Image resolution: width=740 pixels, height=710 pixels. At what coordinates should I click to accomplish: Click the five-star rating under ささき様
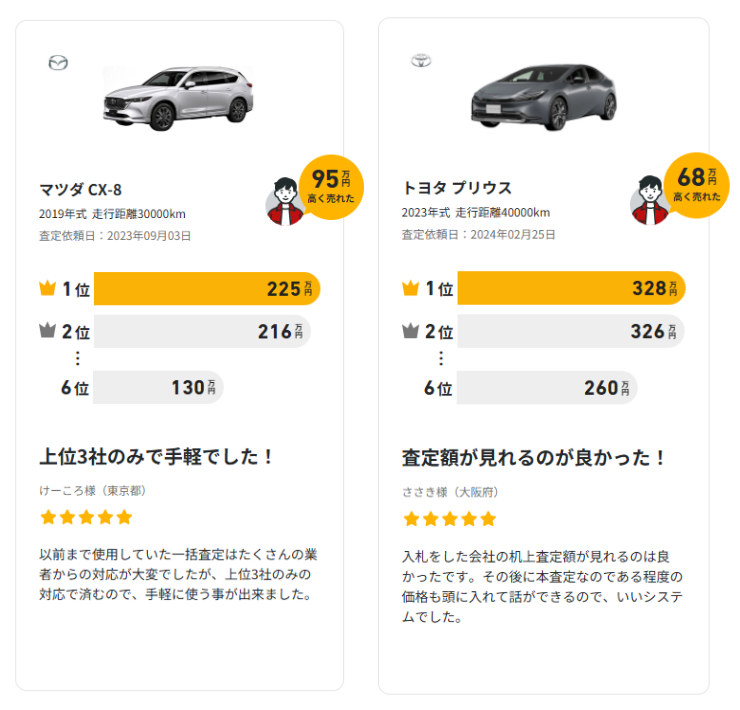449,519
